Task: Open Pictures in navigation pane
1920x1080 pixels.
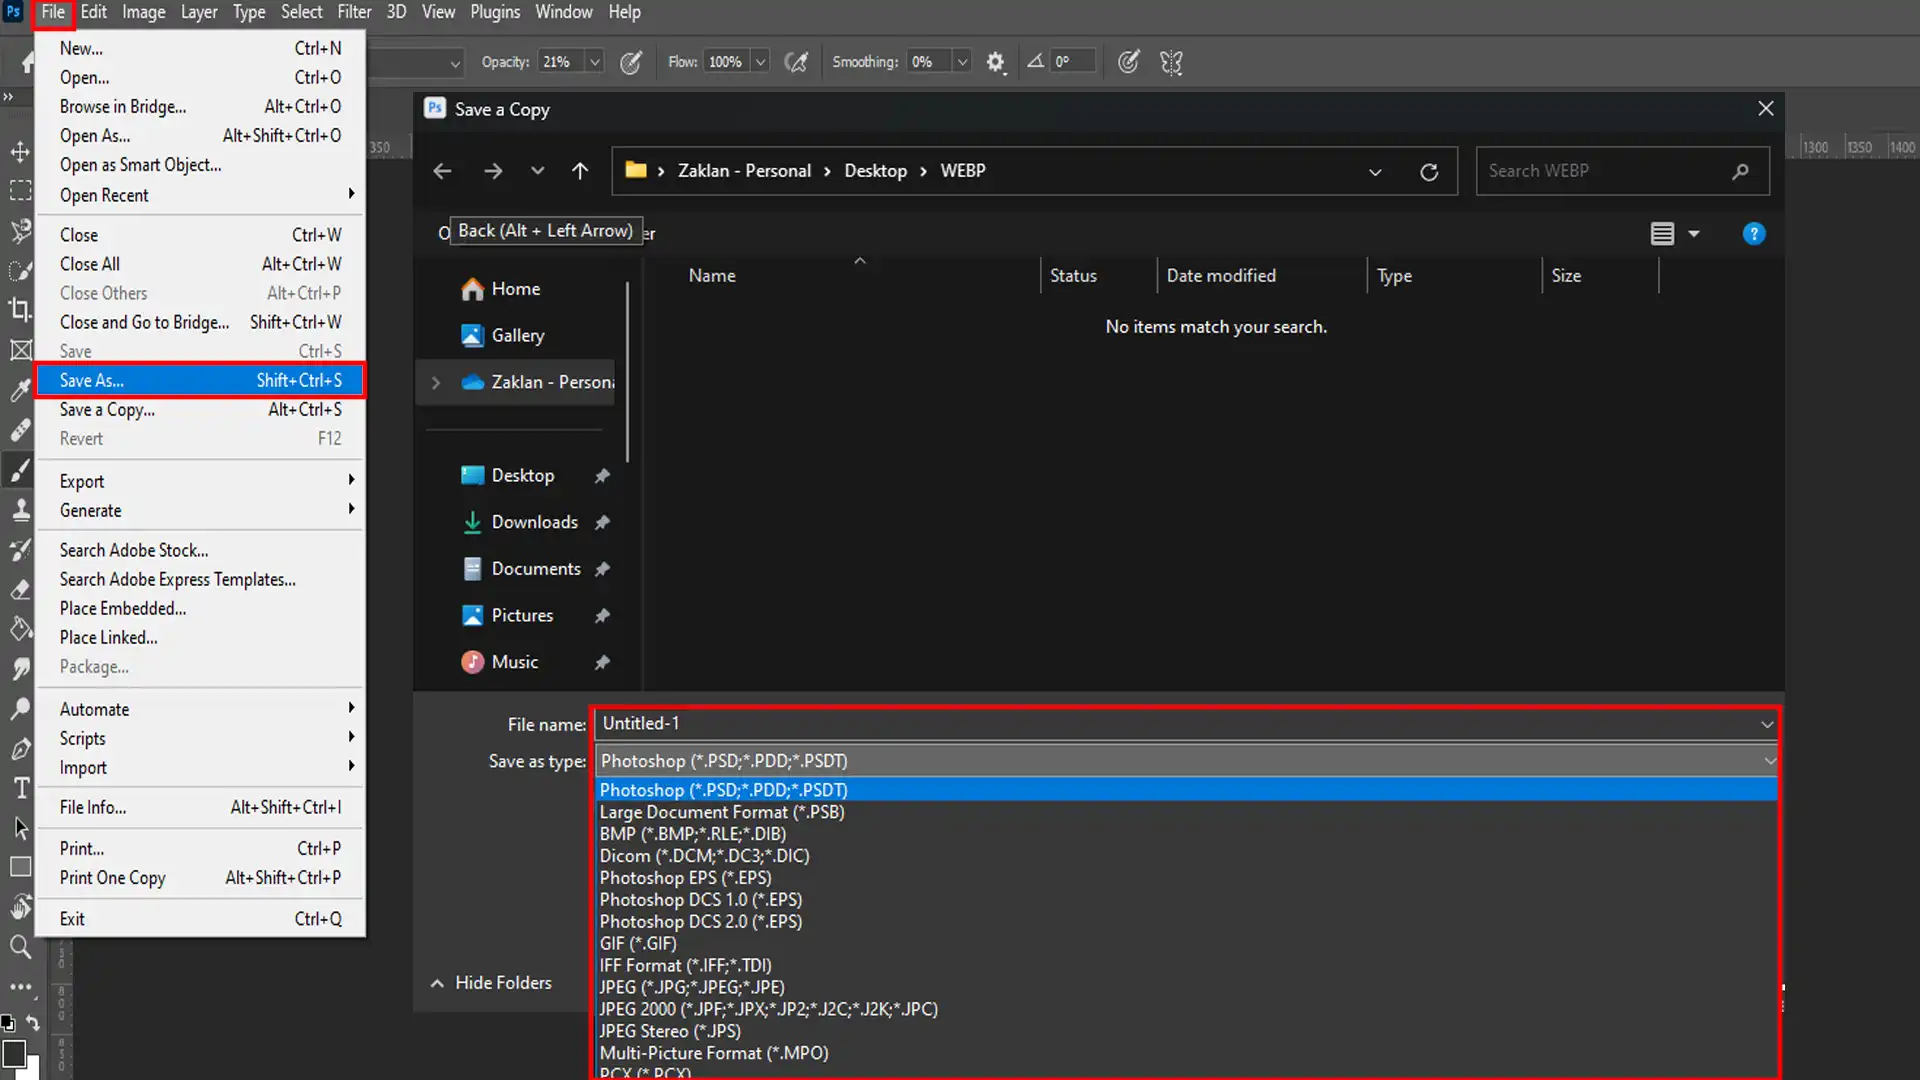Action: pyautogui.click(x=522, y=615)
